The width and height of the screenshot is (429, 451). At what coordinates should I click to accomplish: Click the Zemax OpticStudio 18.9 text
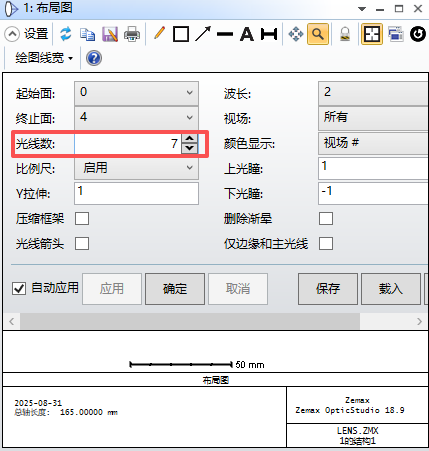350,410
